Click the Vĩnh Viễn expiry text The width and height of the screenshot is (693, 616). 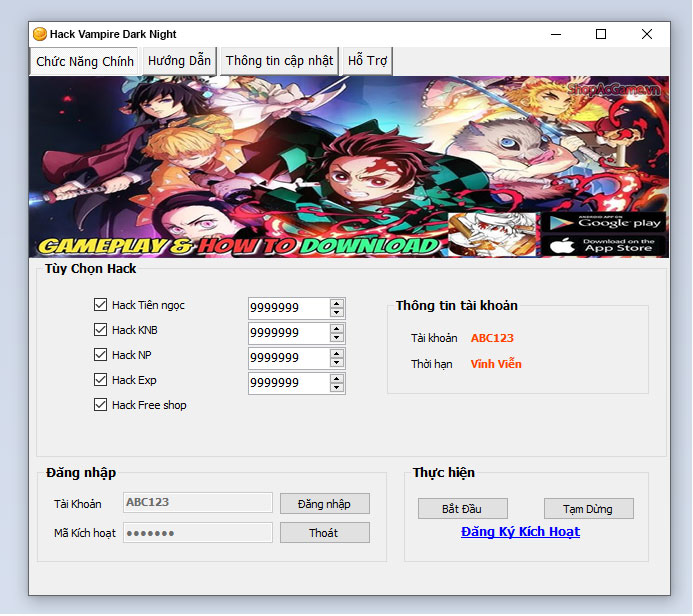pyautogui.click(x=496, y=364)
